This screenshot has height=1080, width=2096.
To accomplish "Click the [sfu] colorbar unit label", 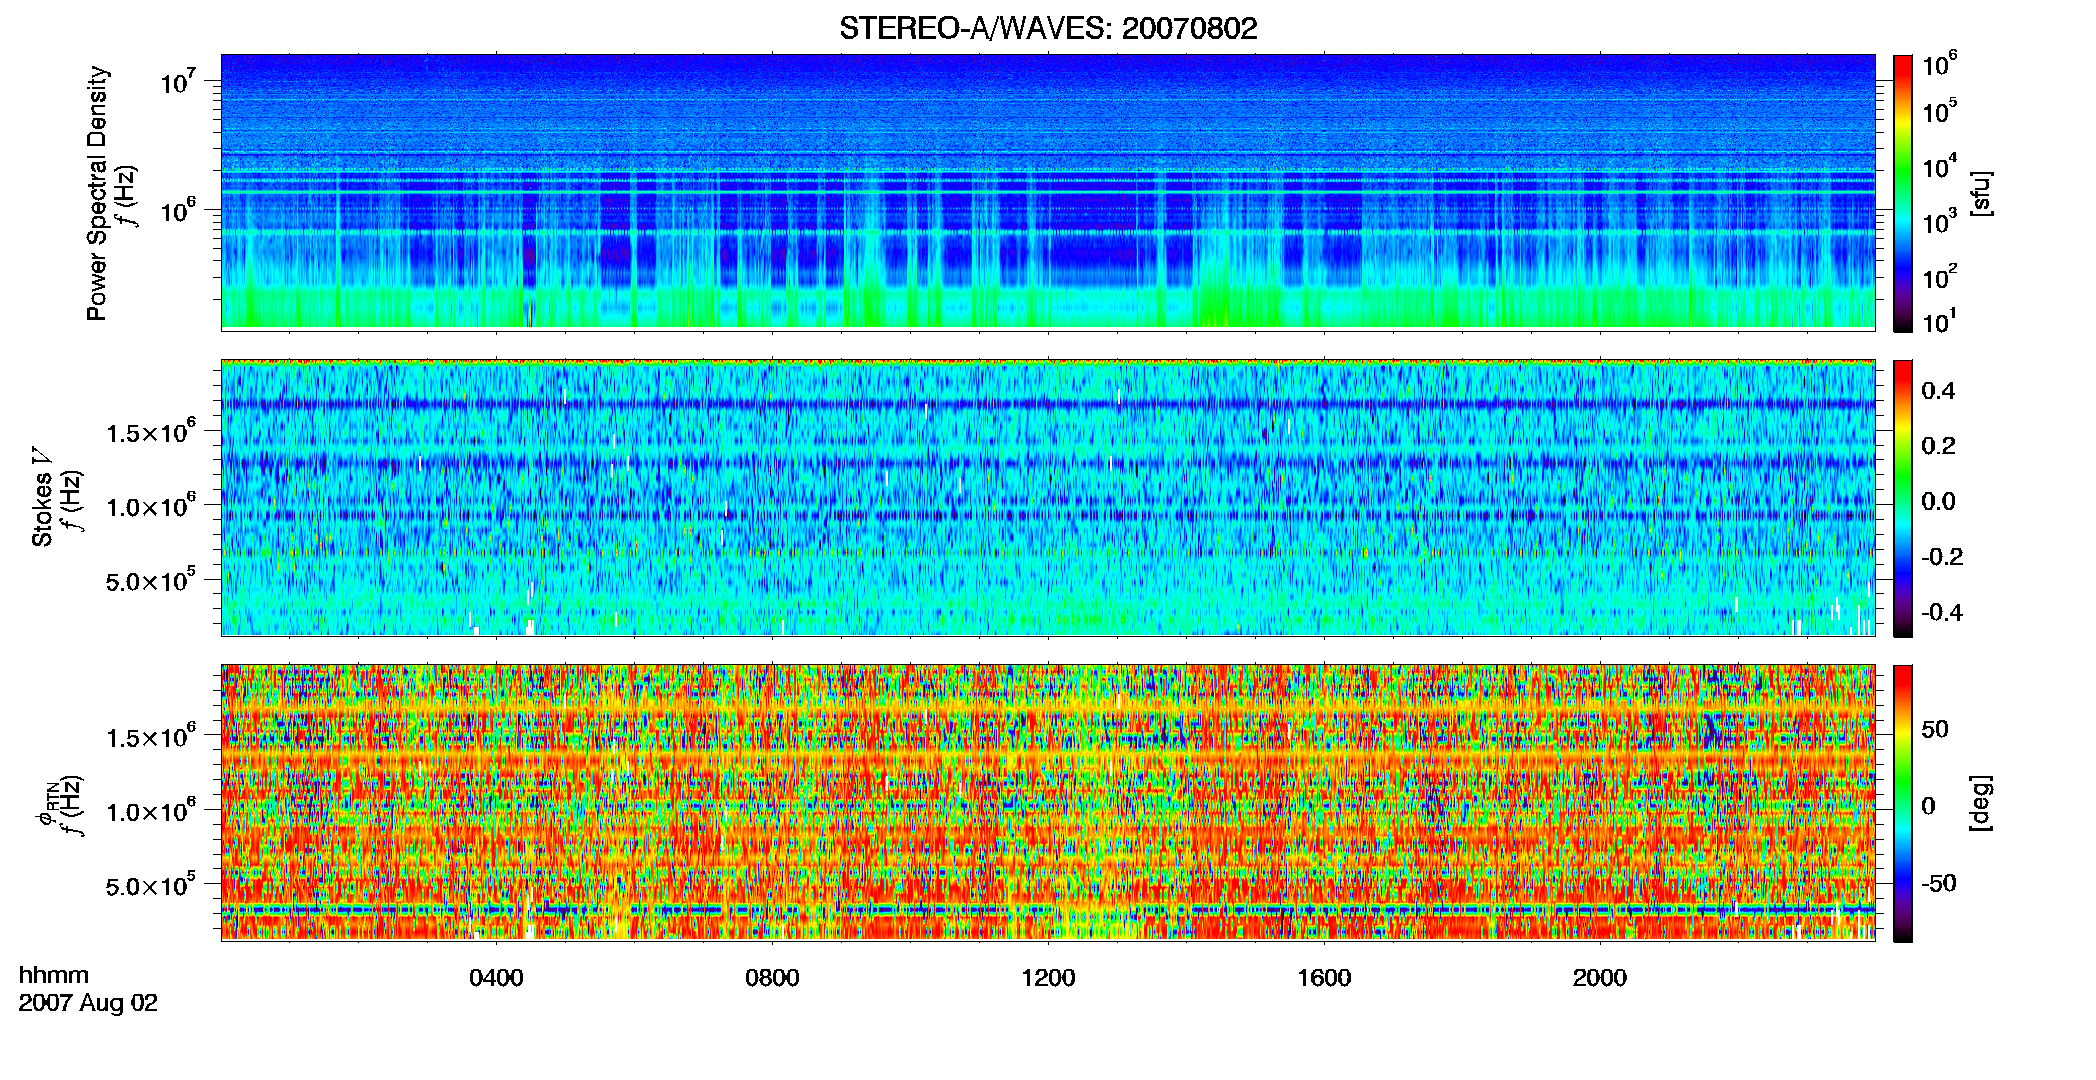I will point(1980,193).
